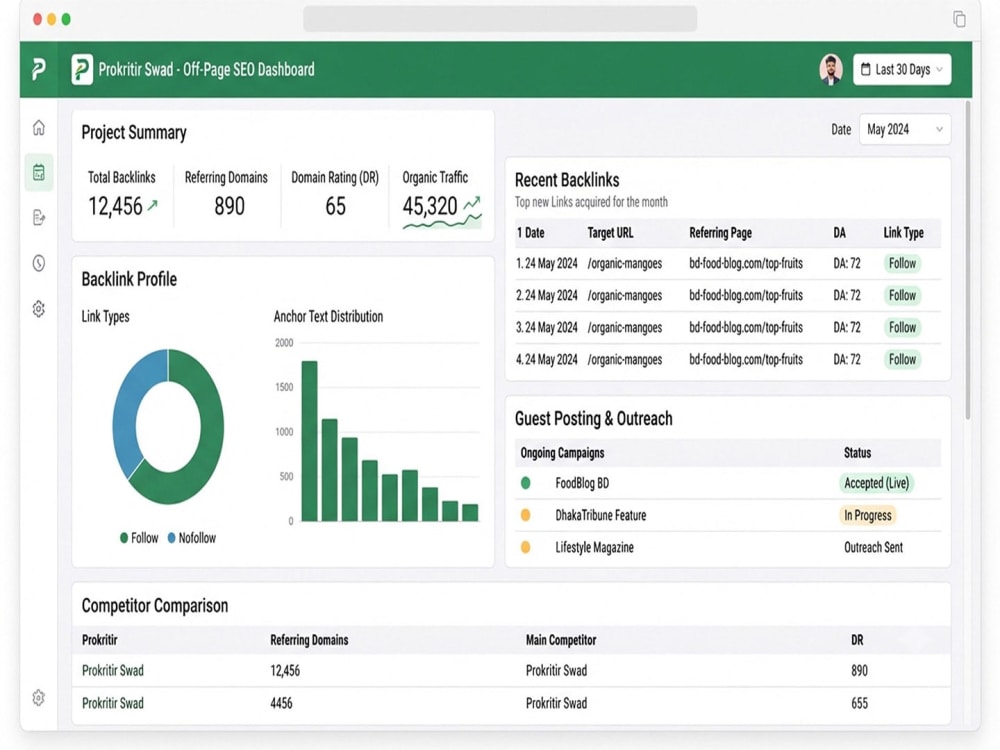Open the document export sidebar icon

(39, 217)
